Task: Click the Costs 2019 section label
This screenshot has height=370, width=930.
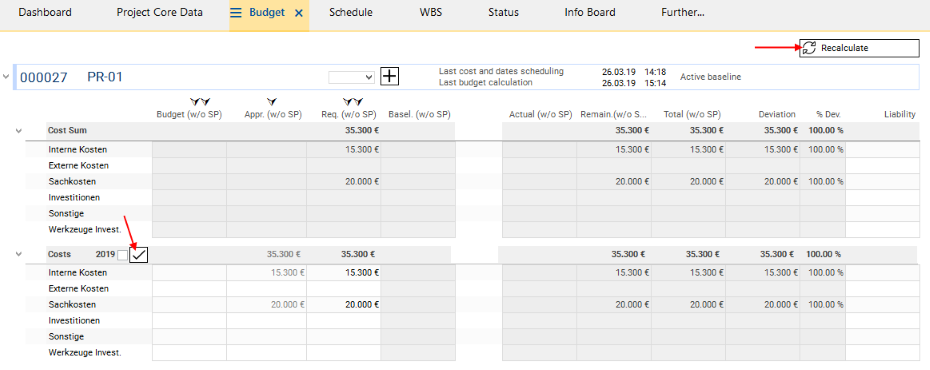Action: pos(81,254)
